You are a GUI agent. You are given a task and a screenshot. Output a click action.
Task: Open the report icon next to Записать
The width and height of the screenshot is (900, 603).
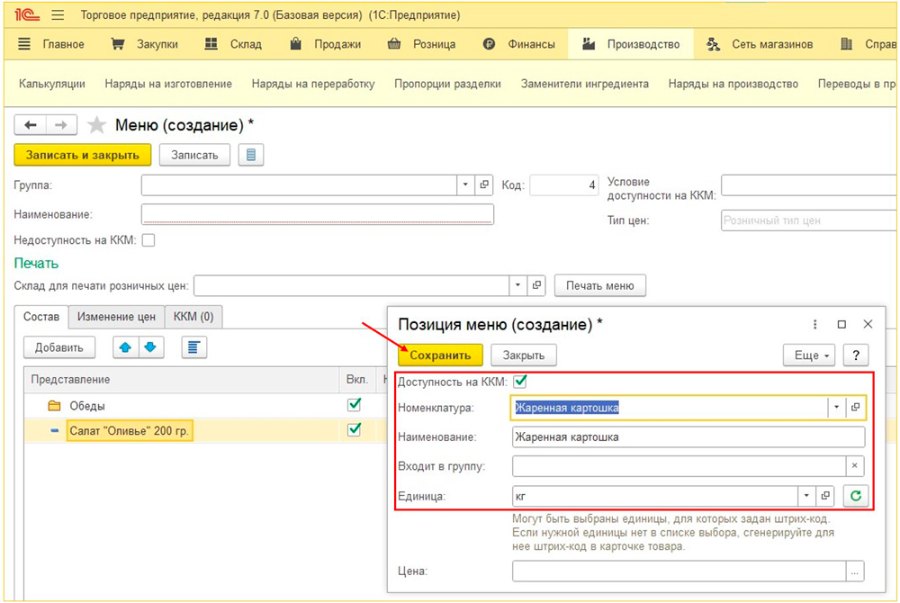point(251,155)
